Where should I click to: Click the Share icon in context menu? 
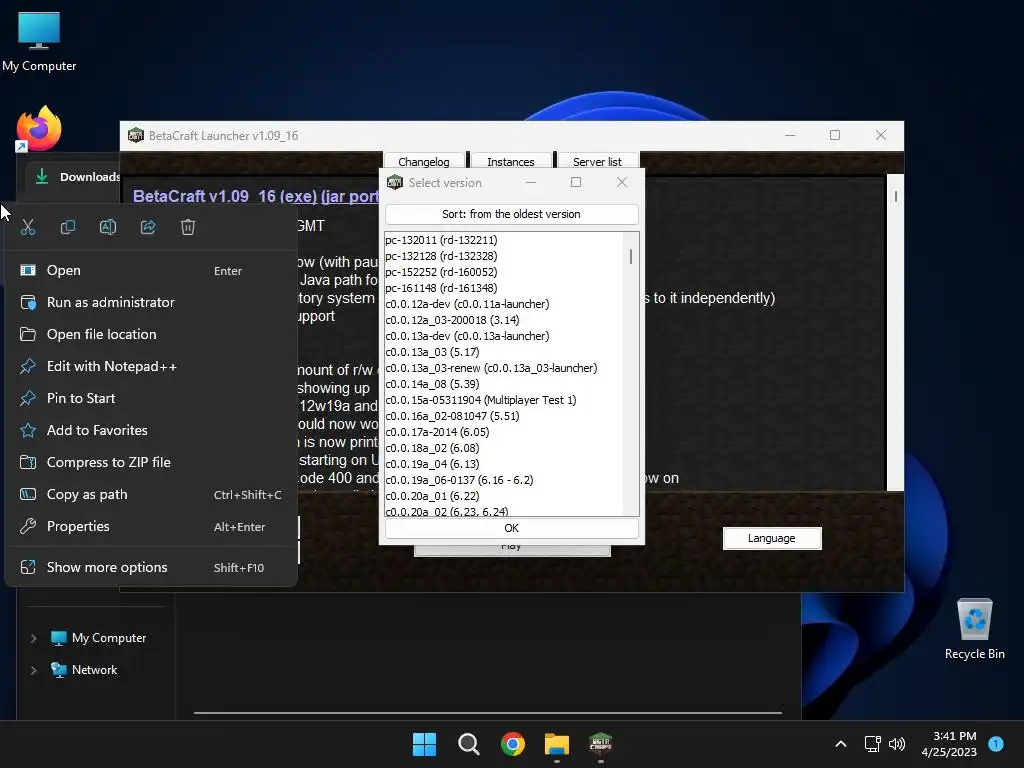(x=148, y=227)
